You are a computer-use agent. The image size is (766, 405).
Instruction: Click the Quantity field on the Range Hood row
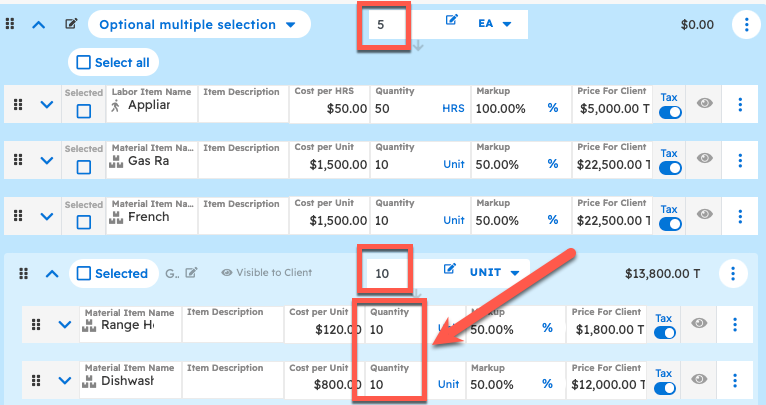click(x=390, y=329)
